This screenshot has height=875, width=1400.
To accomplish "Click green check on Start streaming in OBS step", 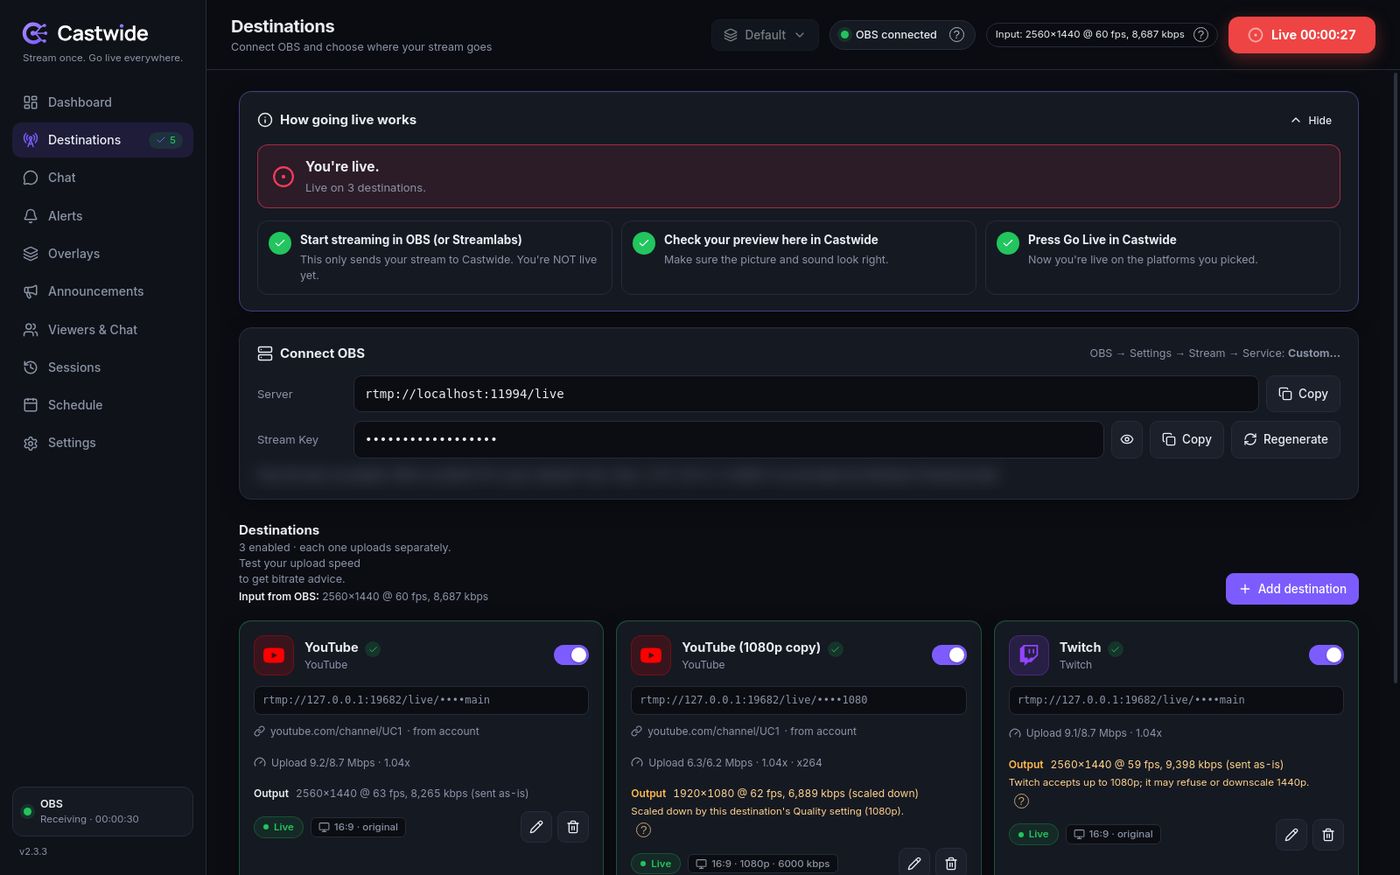I will [x=280, y=243].
